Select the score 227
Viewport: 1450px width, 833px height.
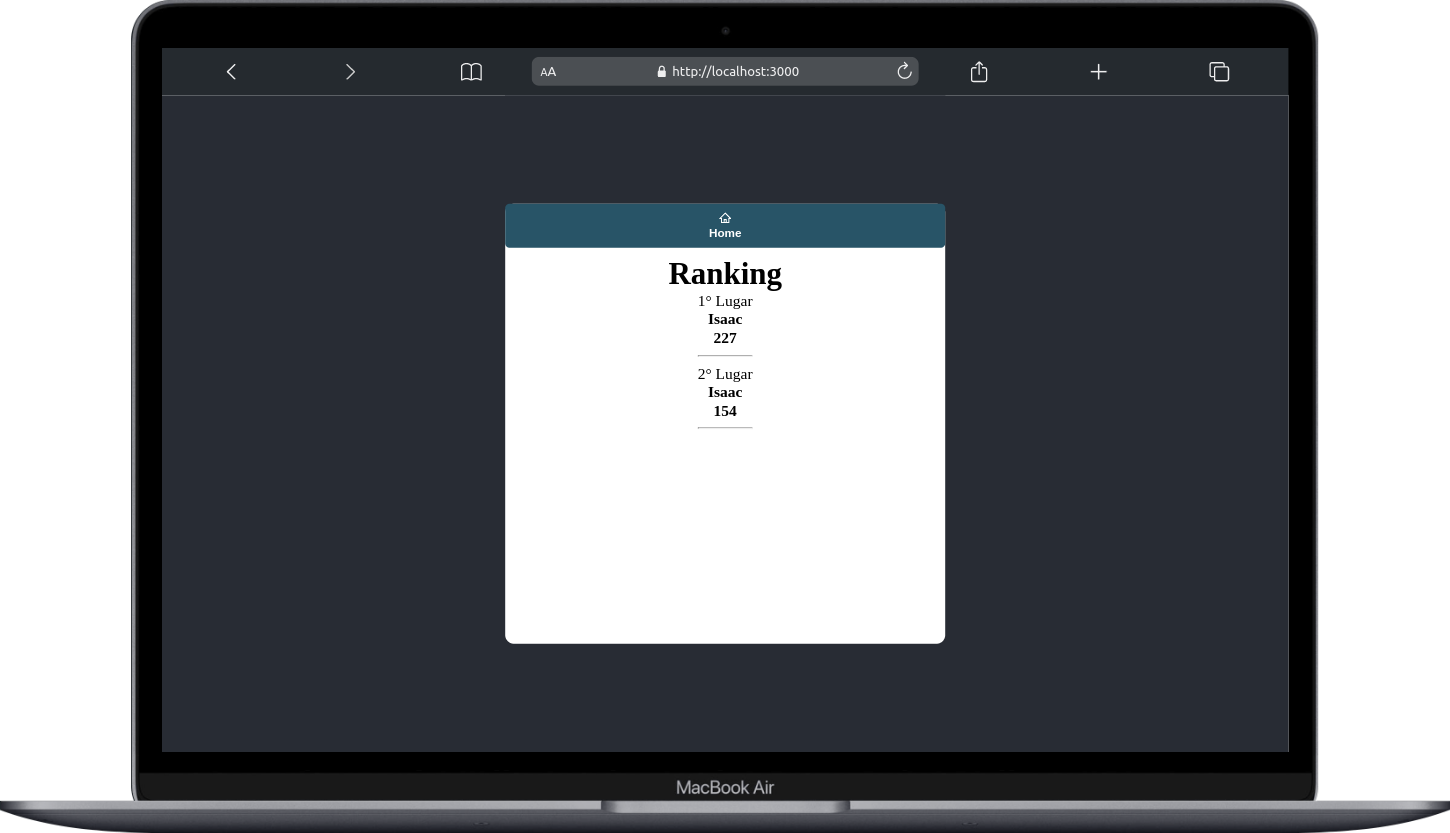[725, 339]
